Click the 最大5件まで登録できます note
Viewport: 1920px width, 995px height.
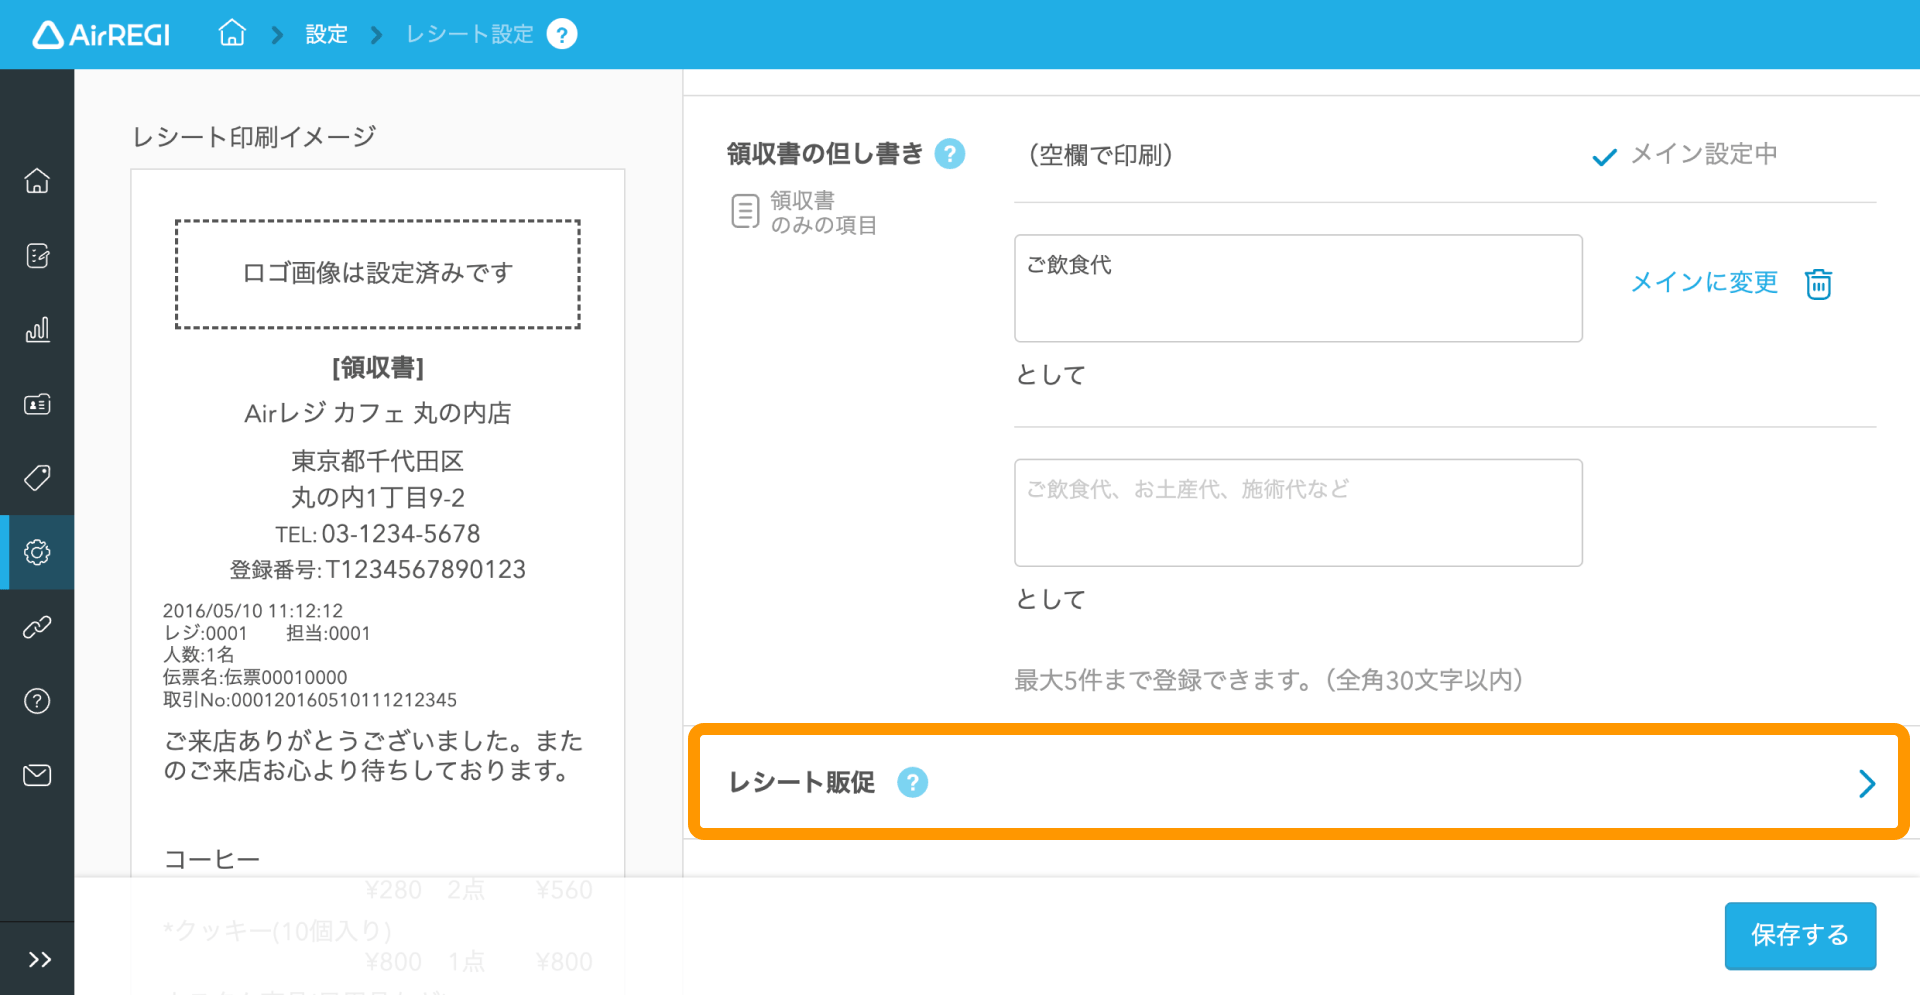click(1268, 681)
